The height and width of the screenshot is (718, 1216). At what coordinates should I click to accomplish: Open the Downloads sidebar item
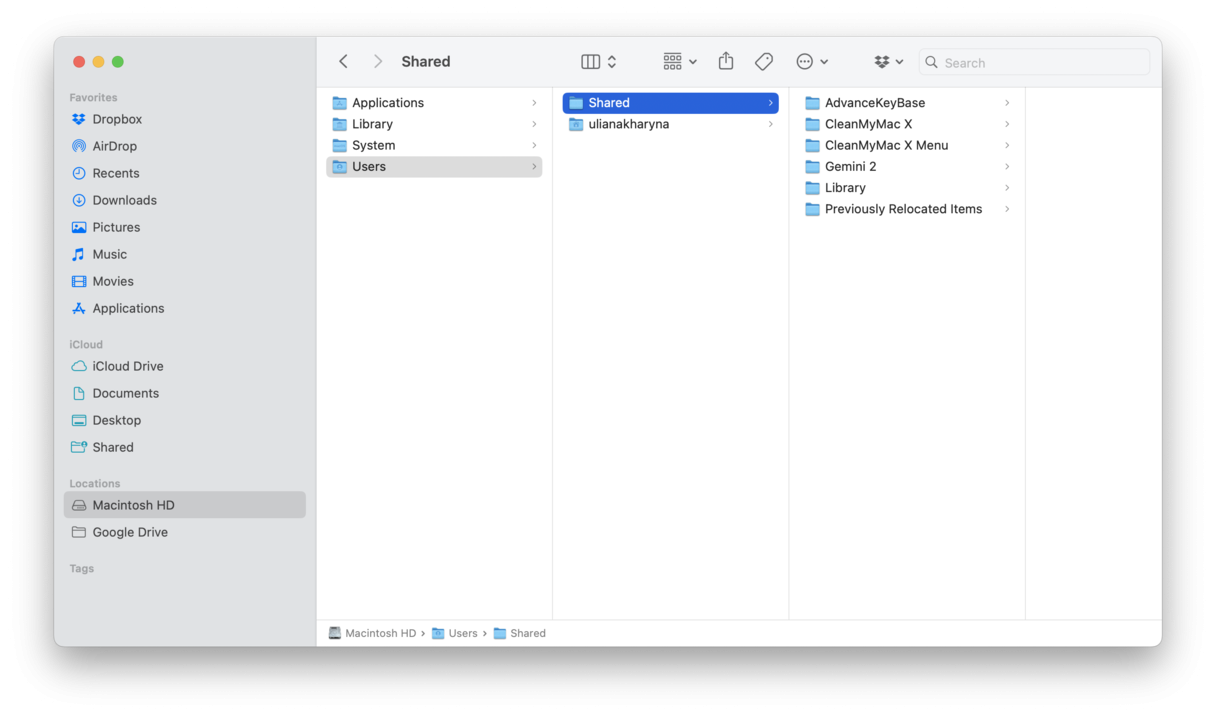click(x=124, y=200)
